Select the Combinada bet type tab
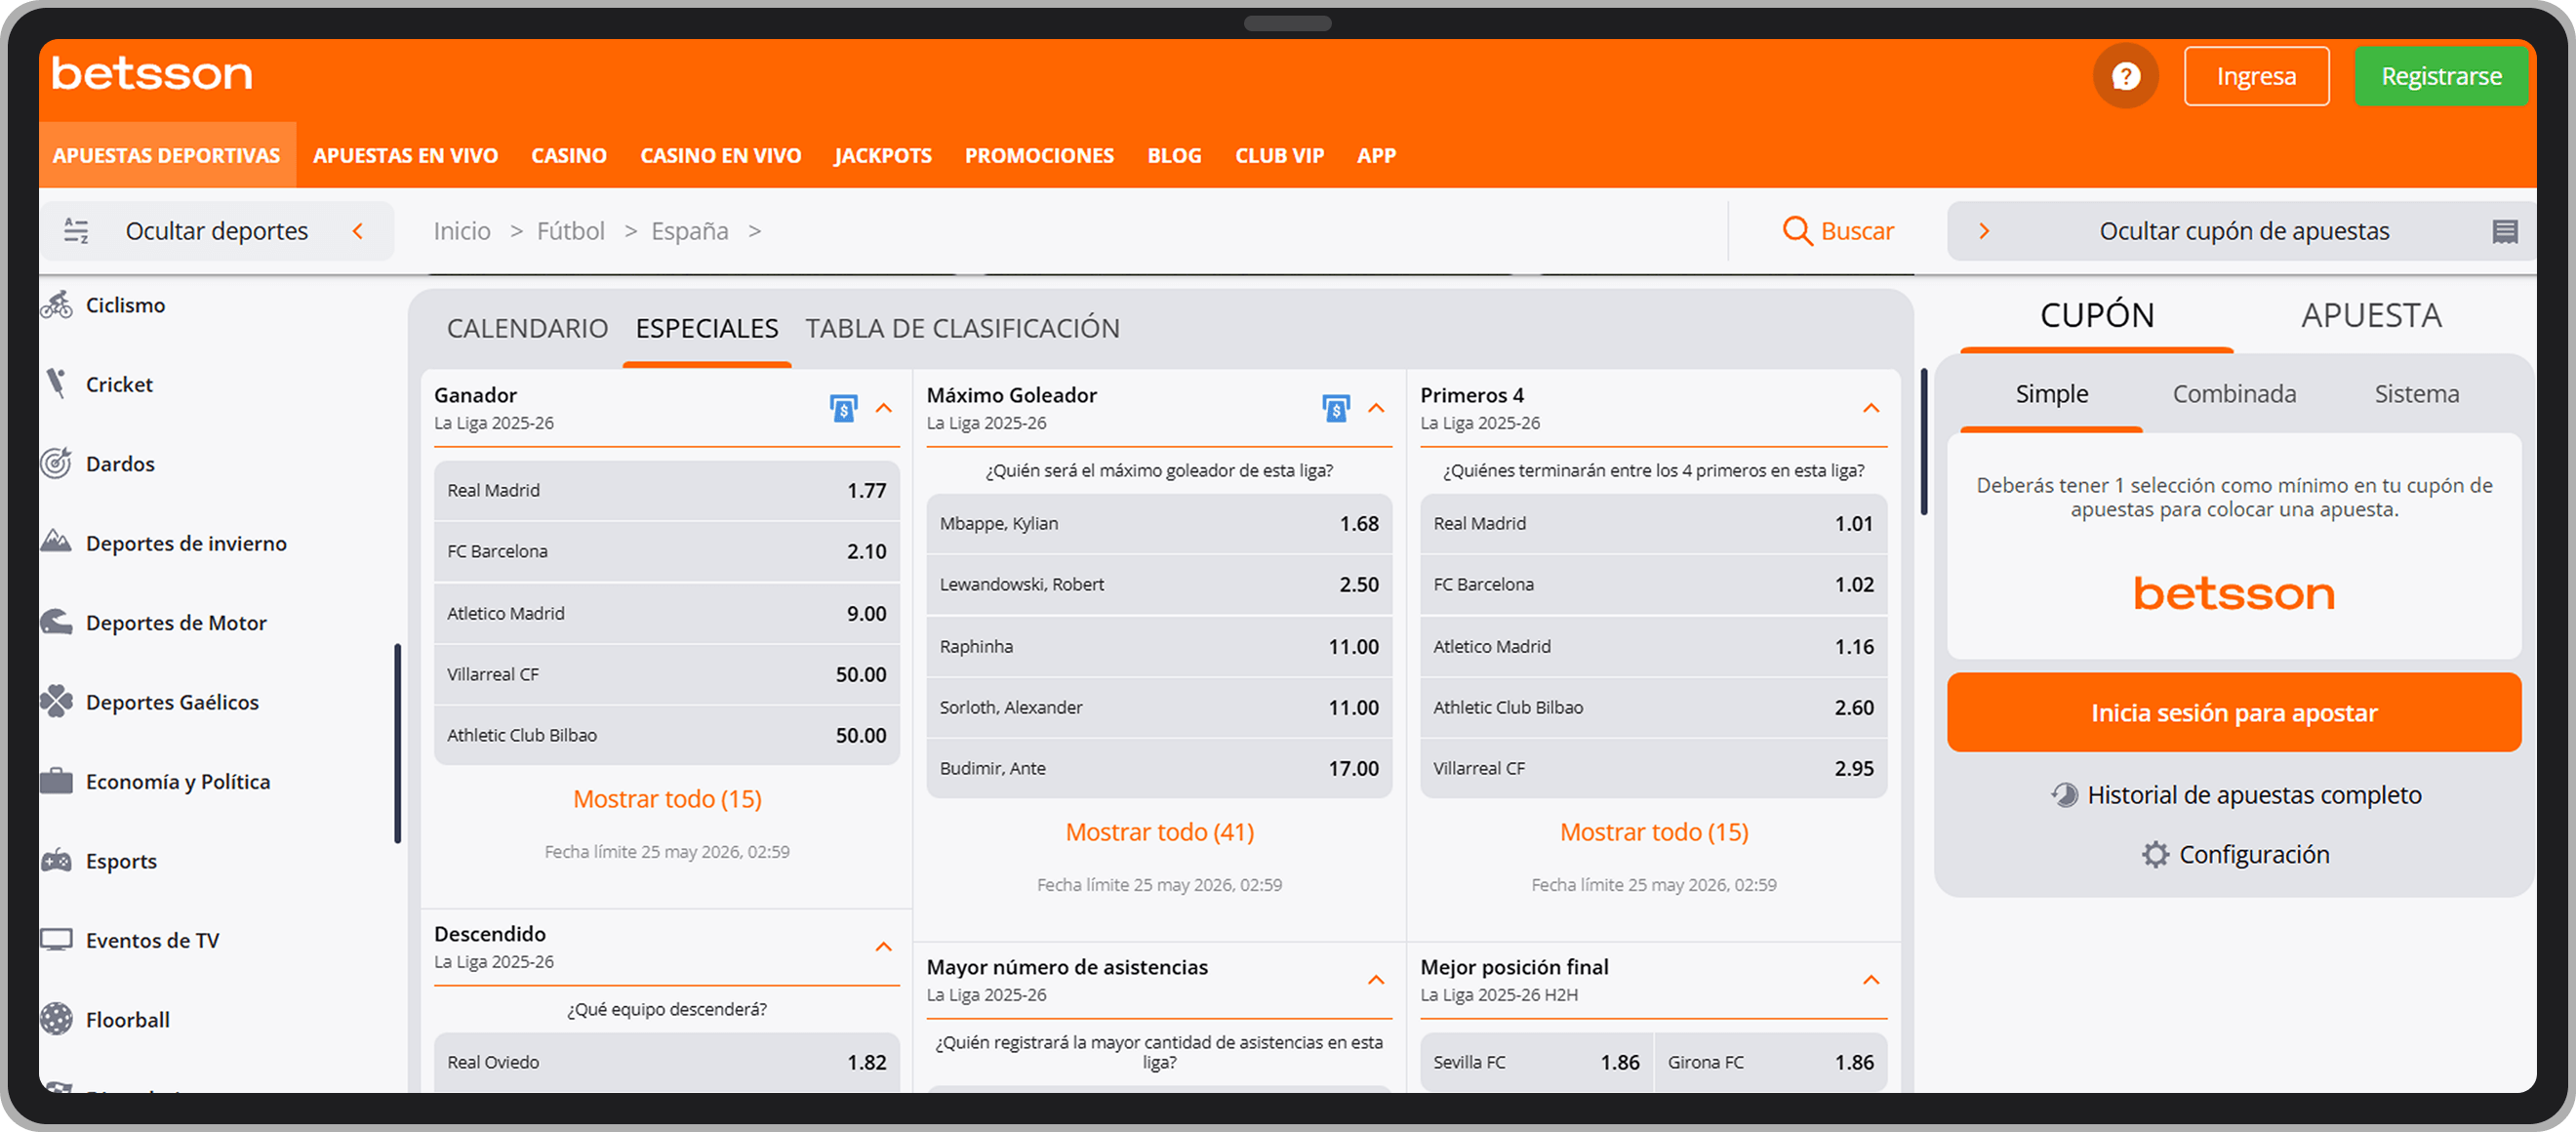Viewport: 2576px width, 1132px height. (2234, 394)
